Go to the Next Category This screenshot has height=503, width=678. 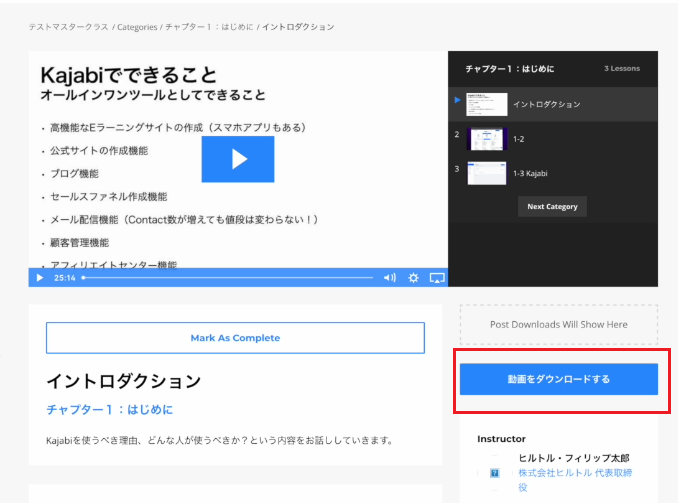click(x=552, y=207)
